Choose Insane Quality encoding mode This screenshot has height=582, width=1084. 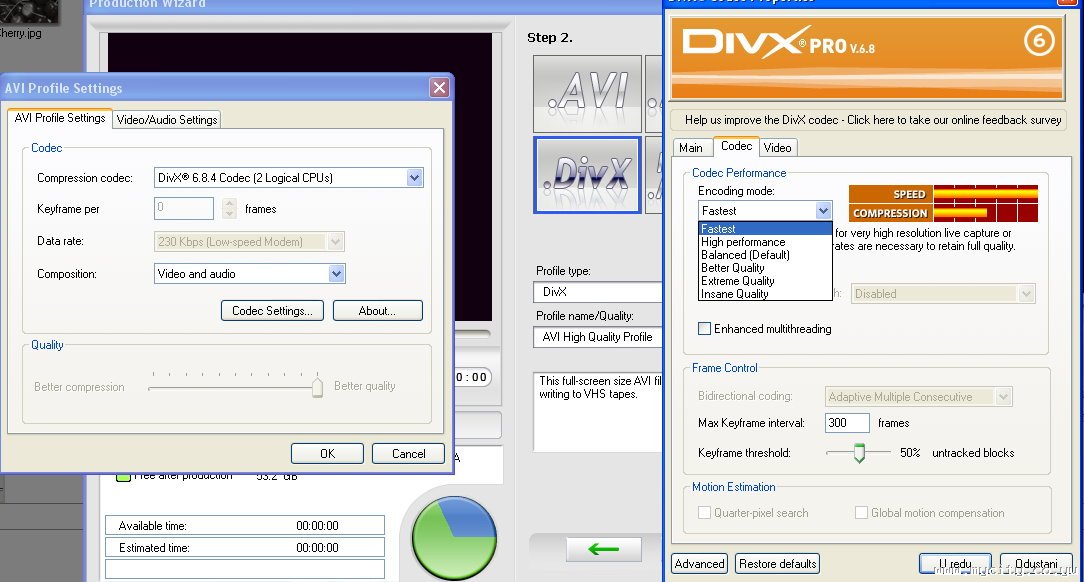point(765,294)
